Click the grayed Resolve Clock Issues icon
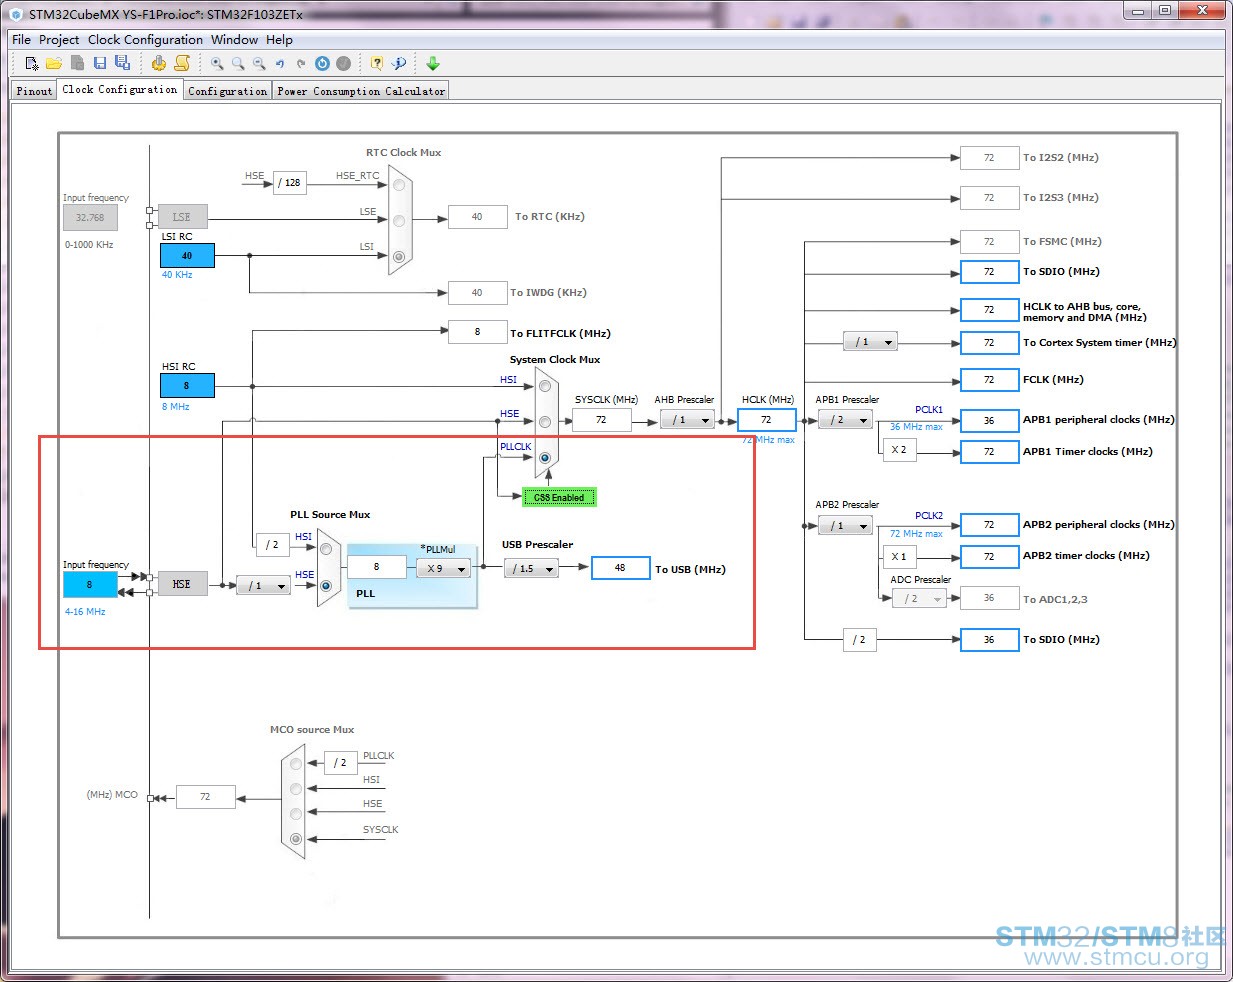This screenshot has width=1233, height=982. [343, 63]
